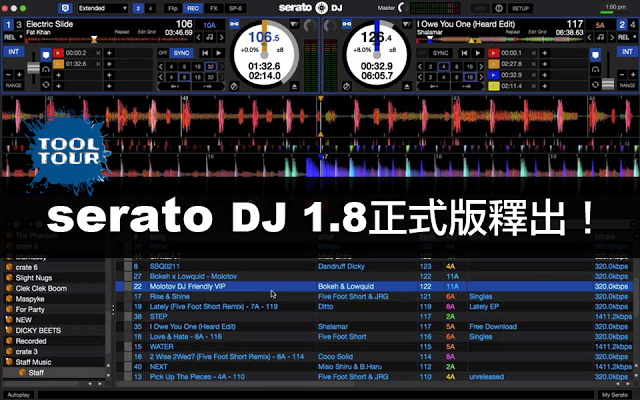
Task: Jump to previous track on deck 1
Action: click(205, 53)
